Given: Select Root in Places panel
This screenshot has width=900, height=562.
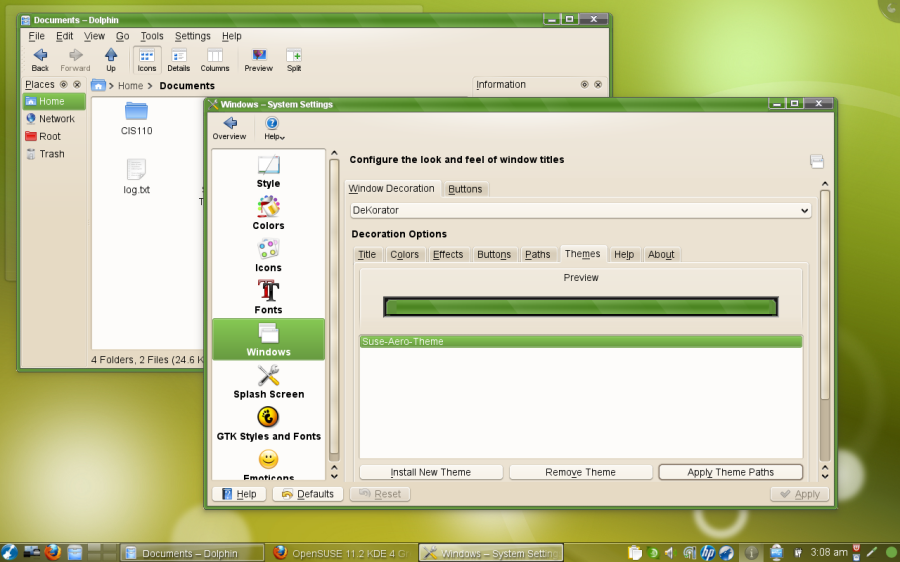Looking at the screenshot, I should 54,137.
